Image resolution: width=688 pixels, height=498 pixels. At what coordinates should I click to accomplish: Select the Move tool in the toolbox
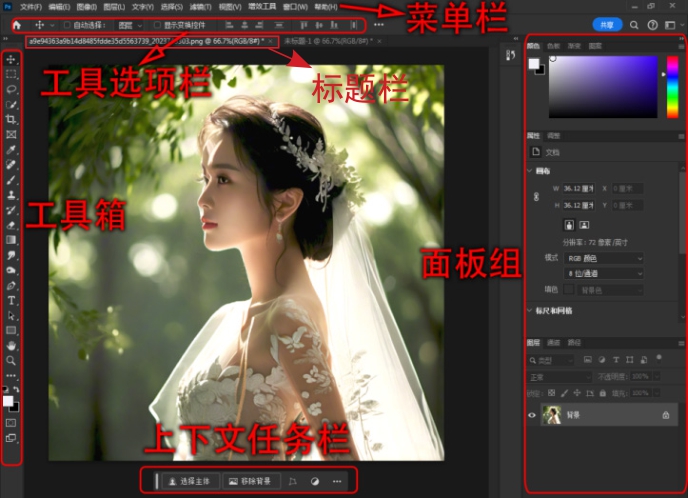pos(11,60)
